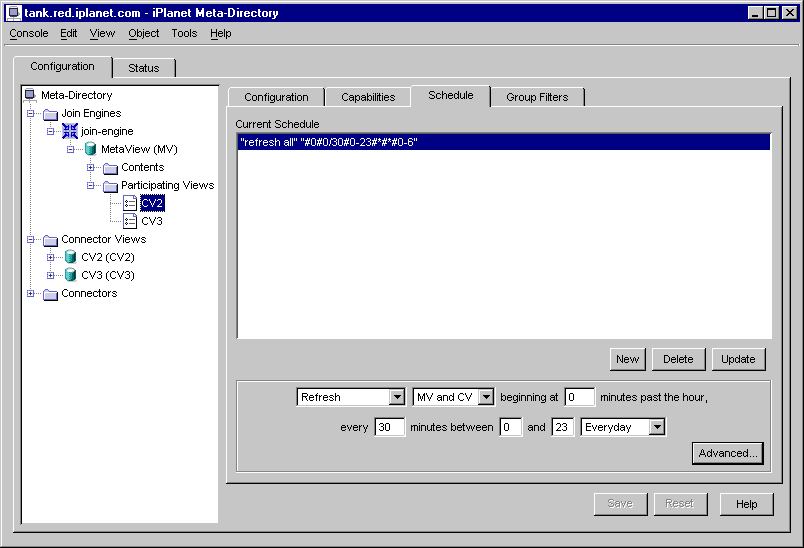
Task: Select the highlighted CV2 tree label
Action: (152, 204)
